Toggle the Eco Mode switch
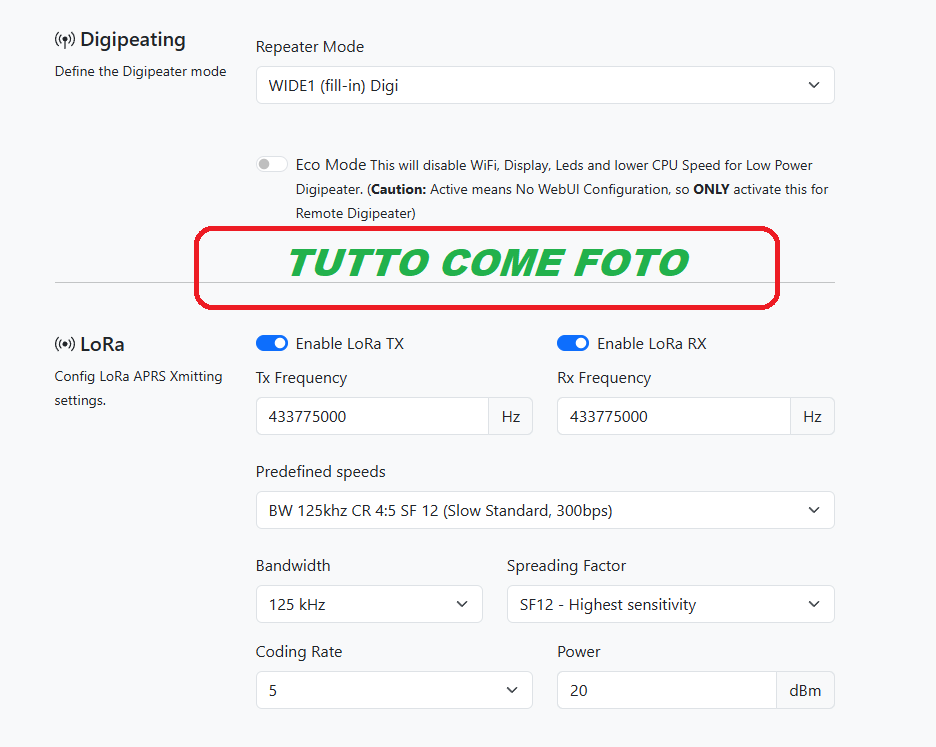Image resolution: width=936 pixels, height=747 pixels. pos(272,165)
